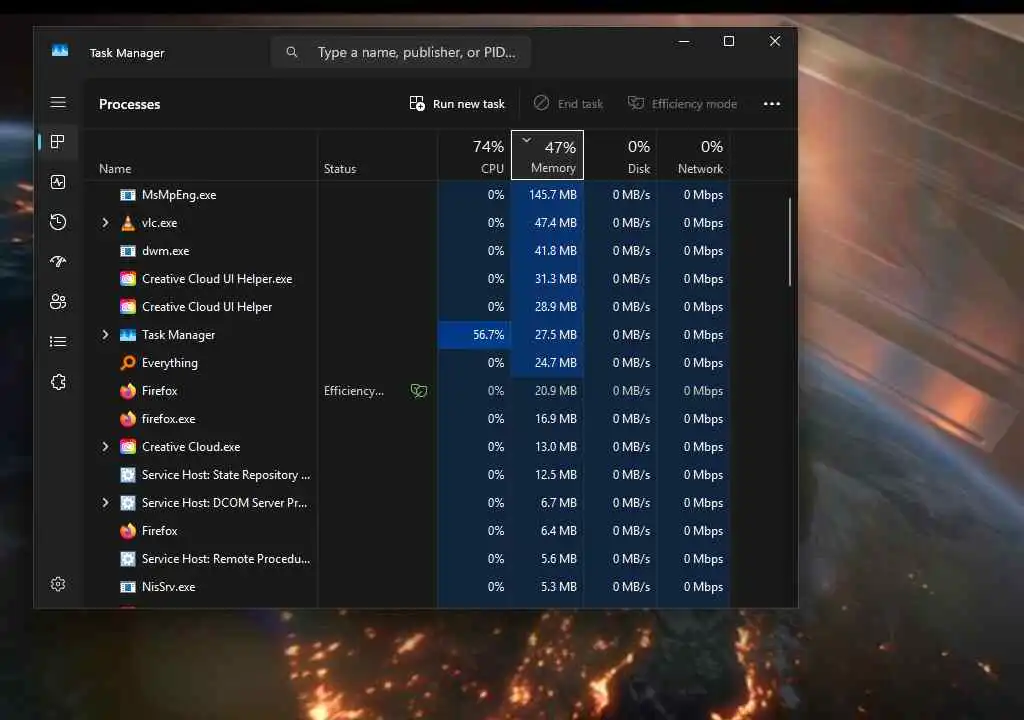Click the Creative Cloud.exe icon
This screenshot has width=1024, height=720.
pyautogui.click(x=128, y=447)
